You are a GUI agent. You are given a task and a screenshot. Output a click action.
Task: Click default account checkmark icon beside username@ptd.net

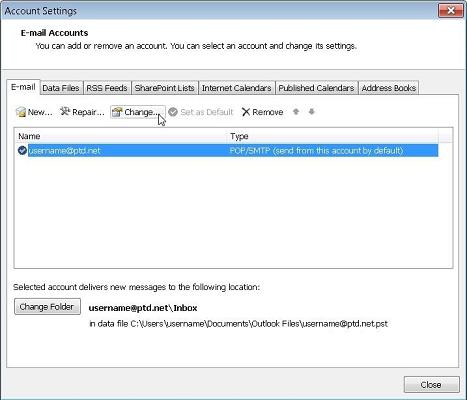[22, 151]
